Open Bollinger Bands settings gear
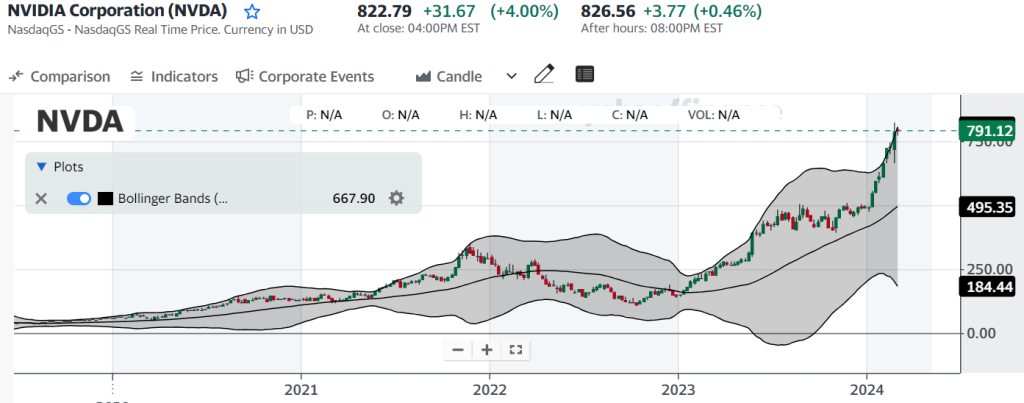The image size is (1024, 403). coord(396,198)
